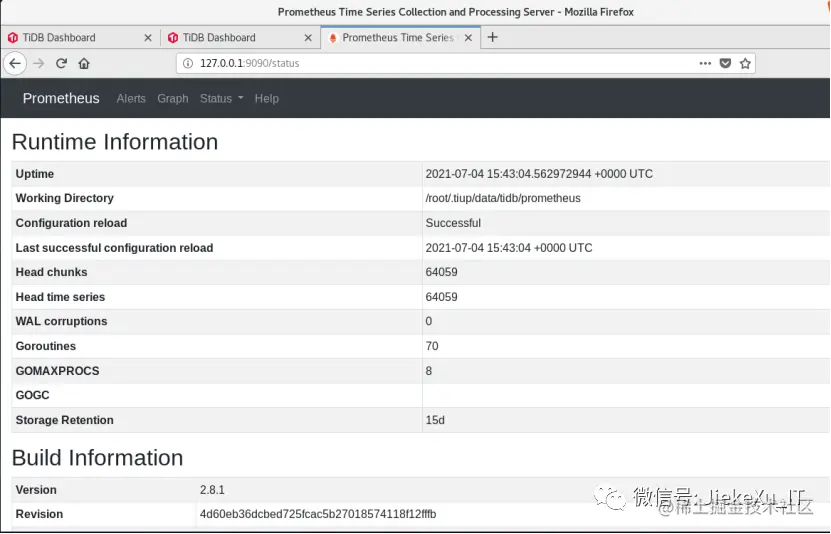The image size is (831, 534).
Task: Click the GOGC row label
Action: click(32, 395)
